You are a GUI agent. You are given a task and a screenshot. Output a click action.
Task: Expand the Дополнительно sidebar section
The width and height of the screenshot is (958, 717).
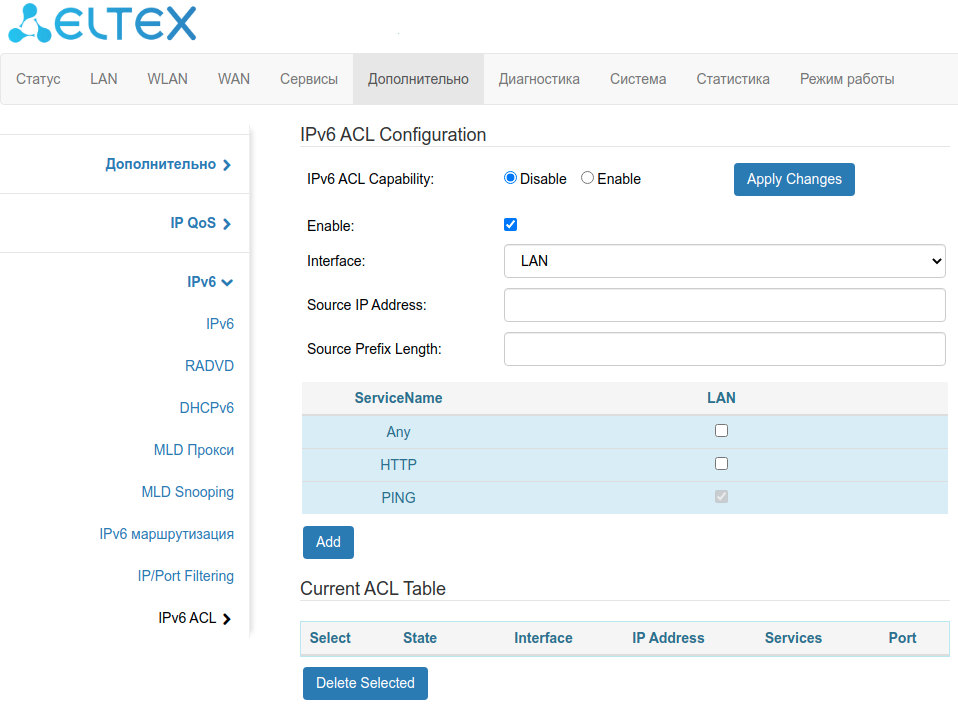coord(168,164)
